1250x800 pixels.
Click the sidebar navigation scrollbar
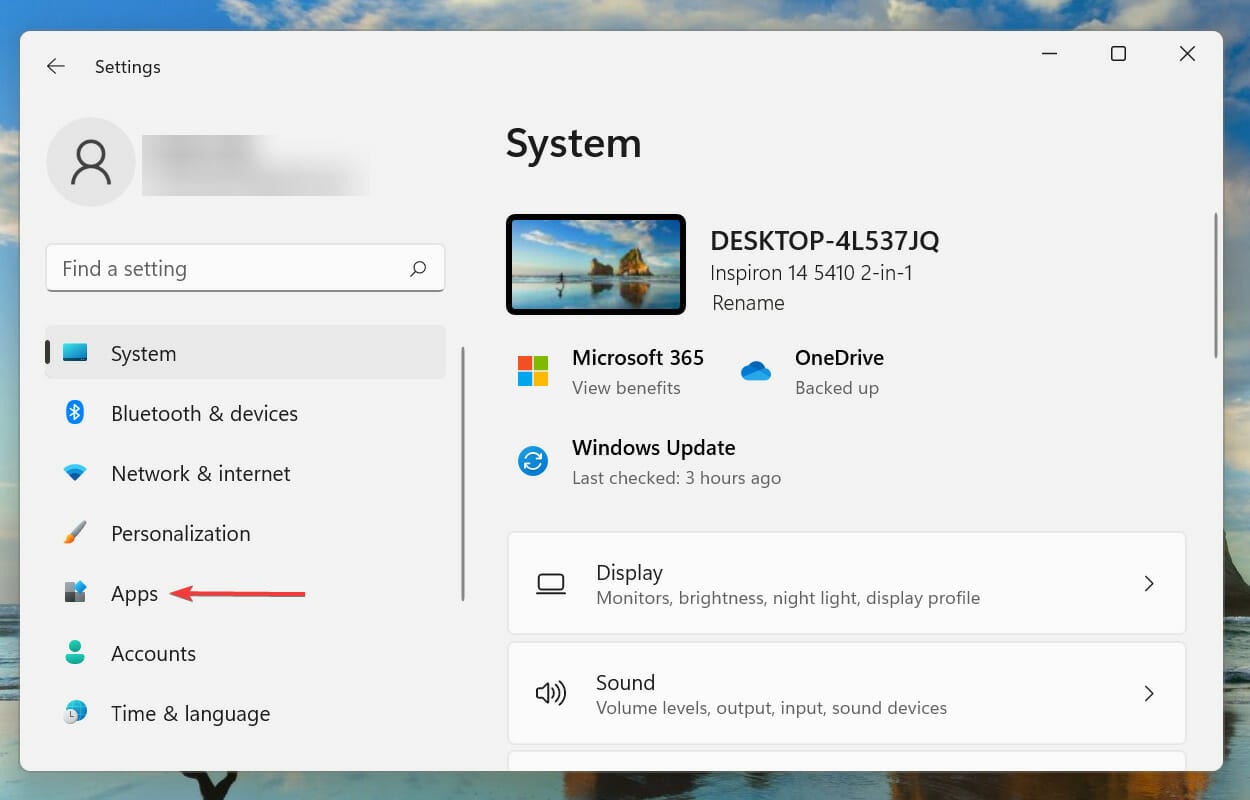coord(462,473)
